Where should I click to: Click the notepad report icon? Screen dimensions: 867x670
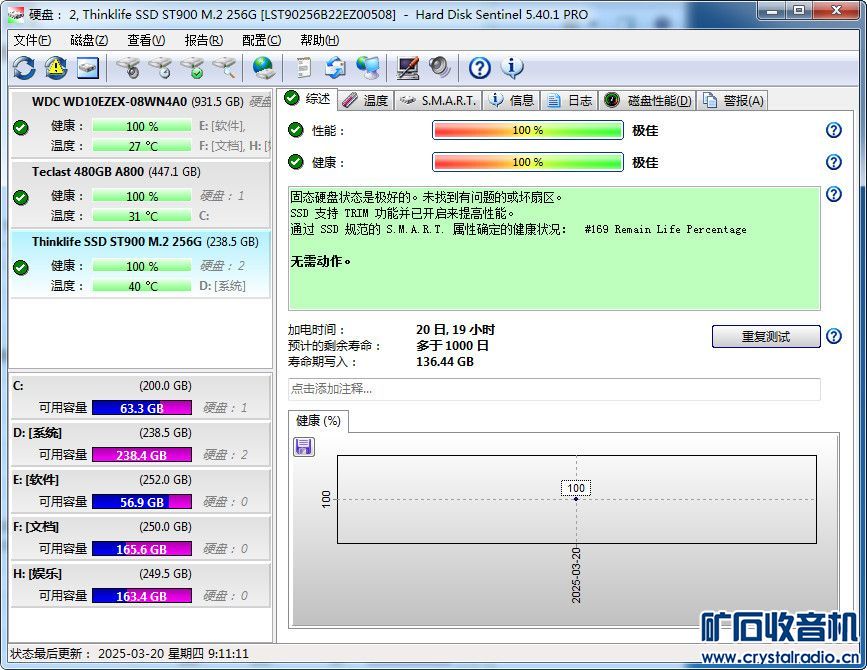[303, 69]
